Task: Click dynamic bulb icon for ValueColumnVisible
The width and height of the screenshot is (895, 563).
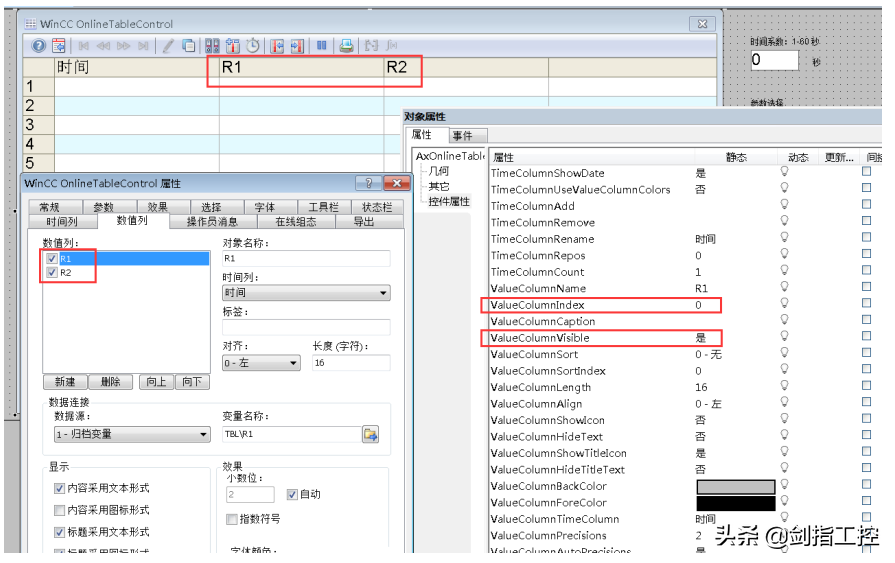Action: [x=784, y=338]
